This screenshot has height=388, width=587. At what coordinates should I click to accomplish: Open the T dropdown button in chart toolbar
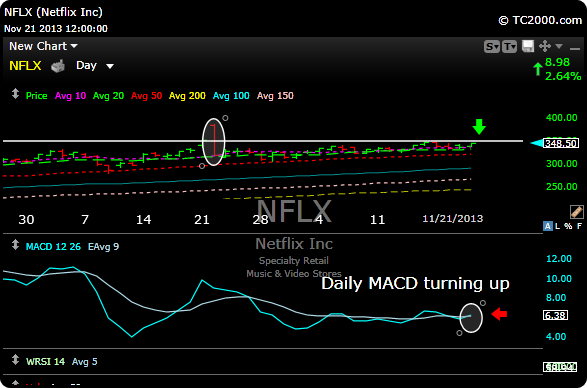click(x=510, y=47)
